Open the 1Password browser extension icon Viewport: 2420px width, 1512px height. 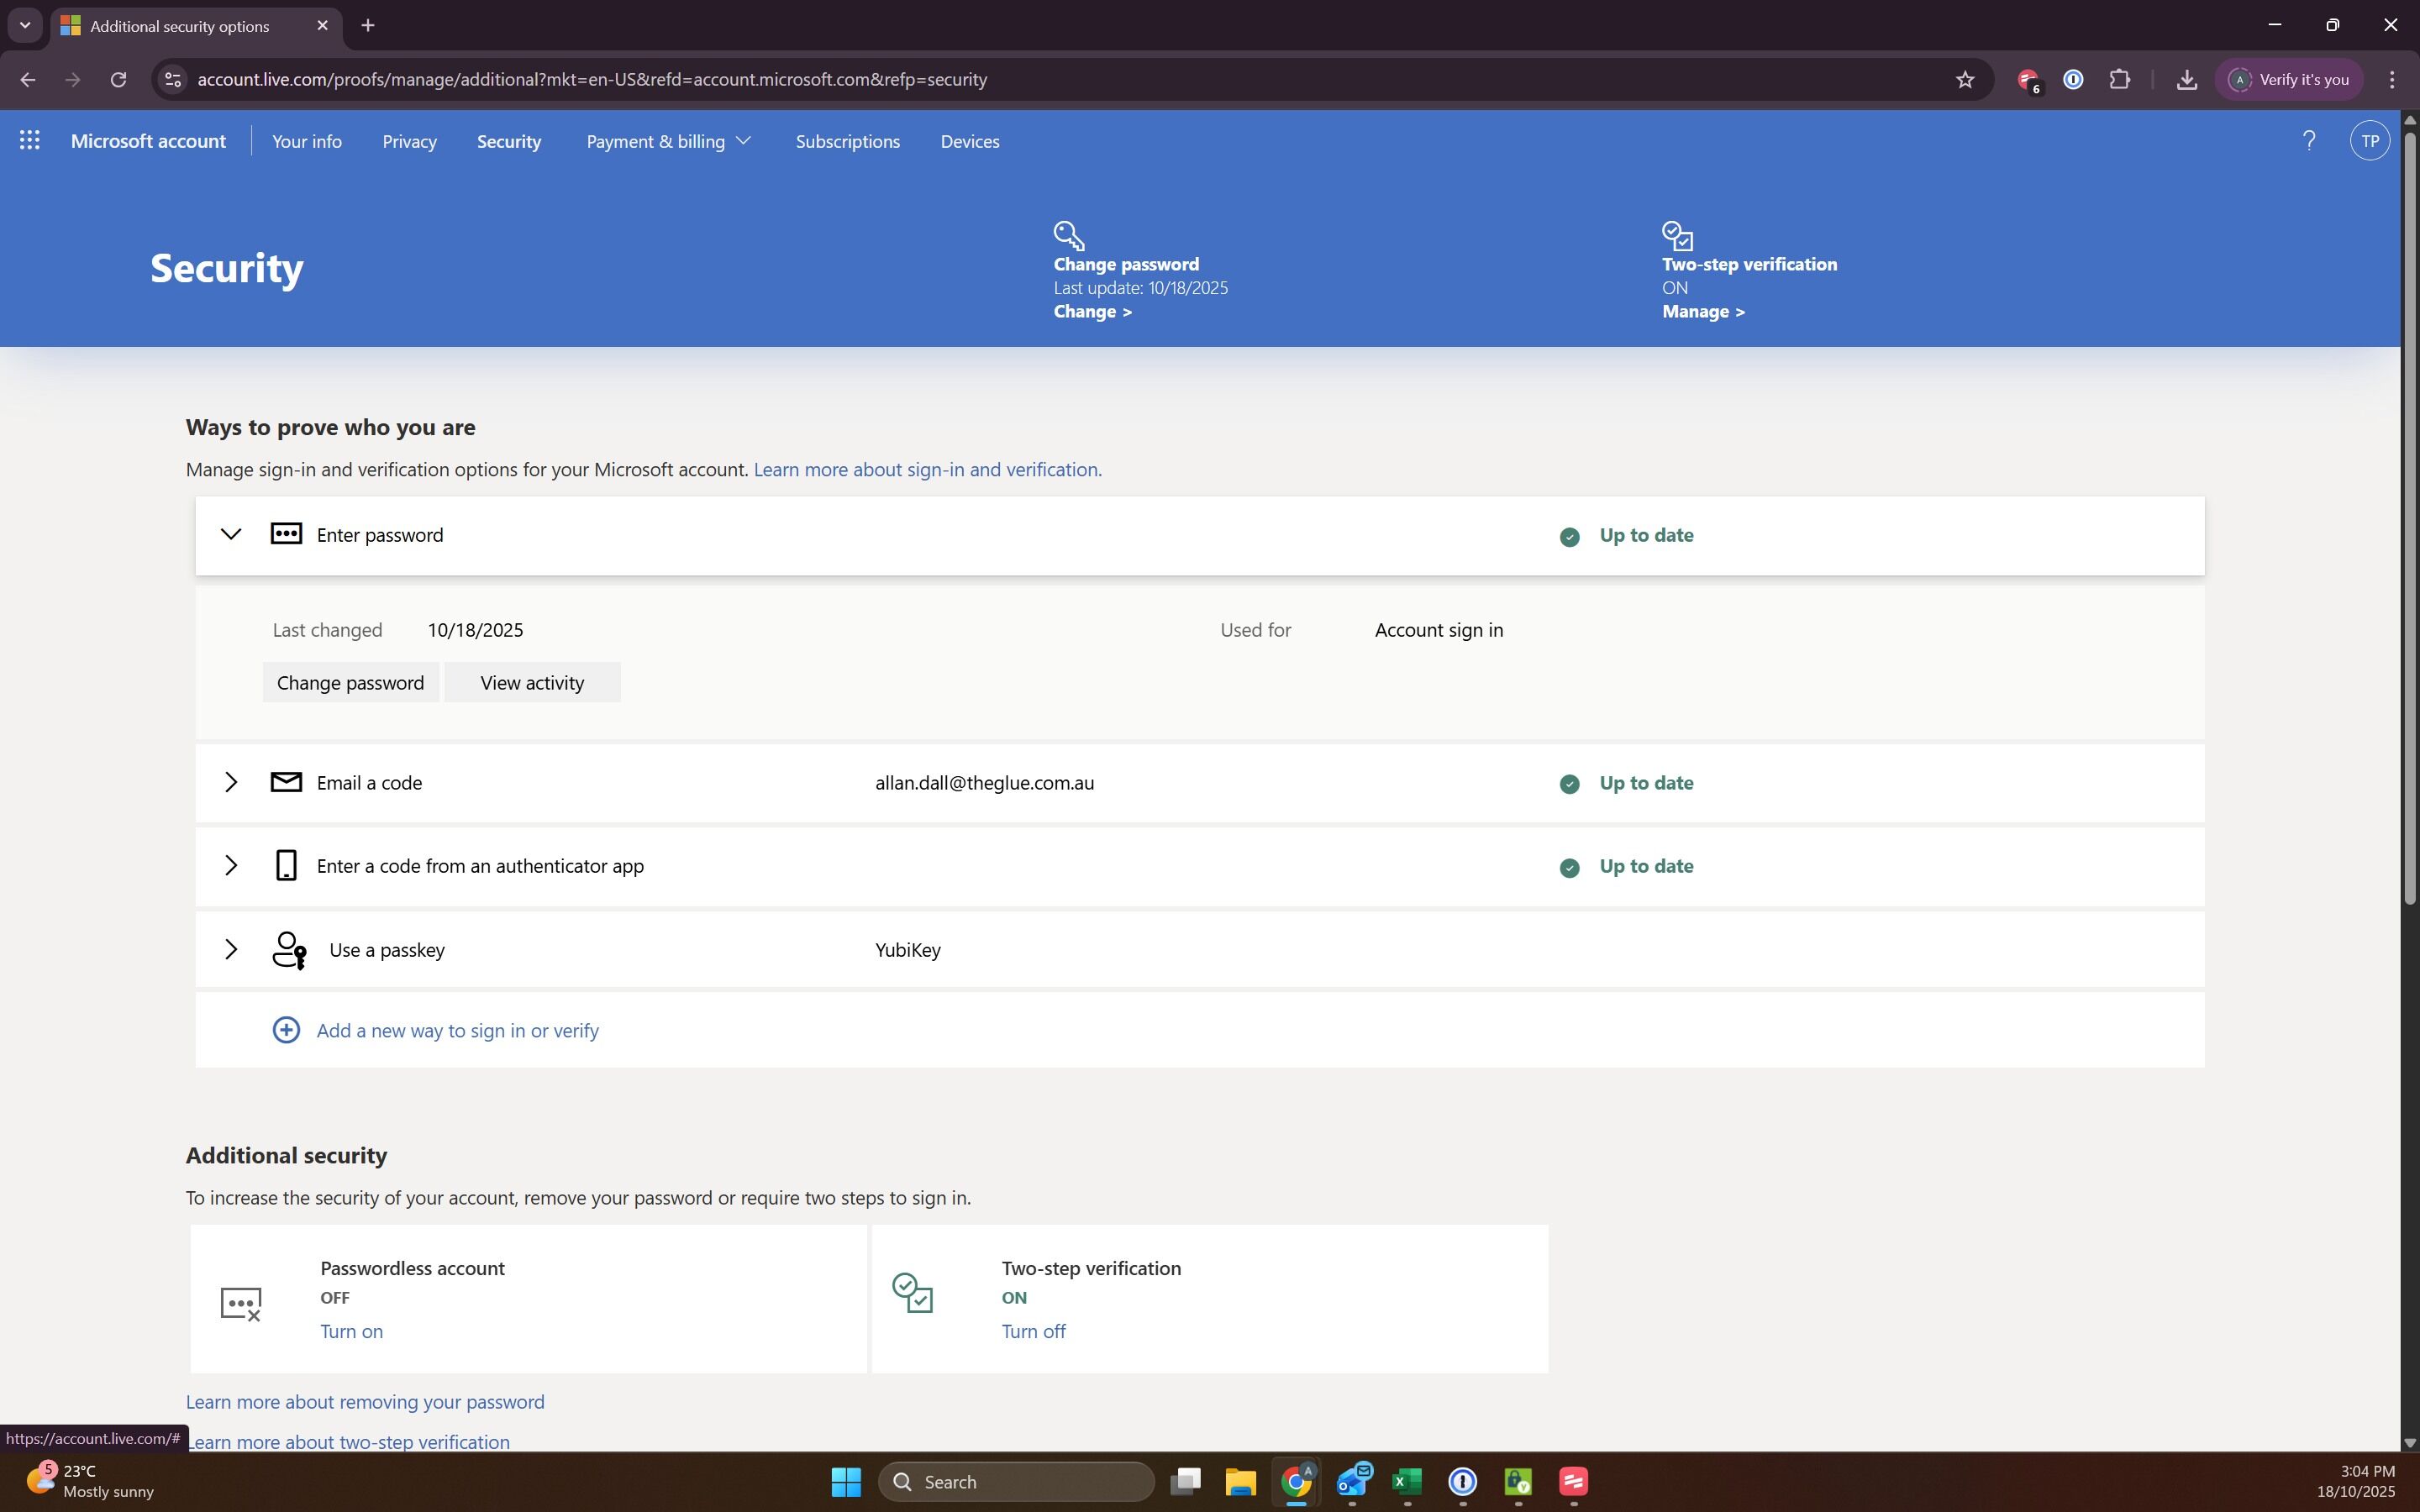2073,79
